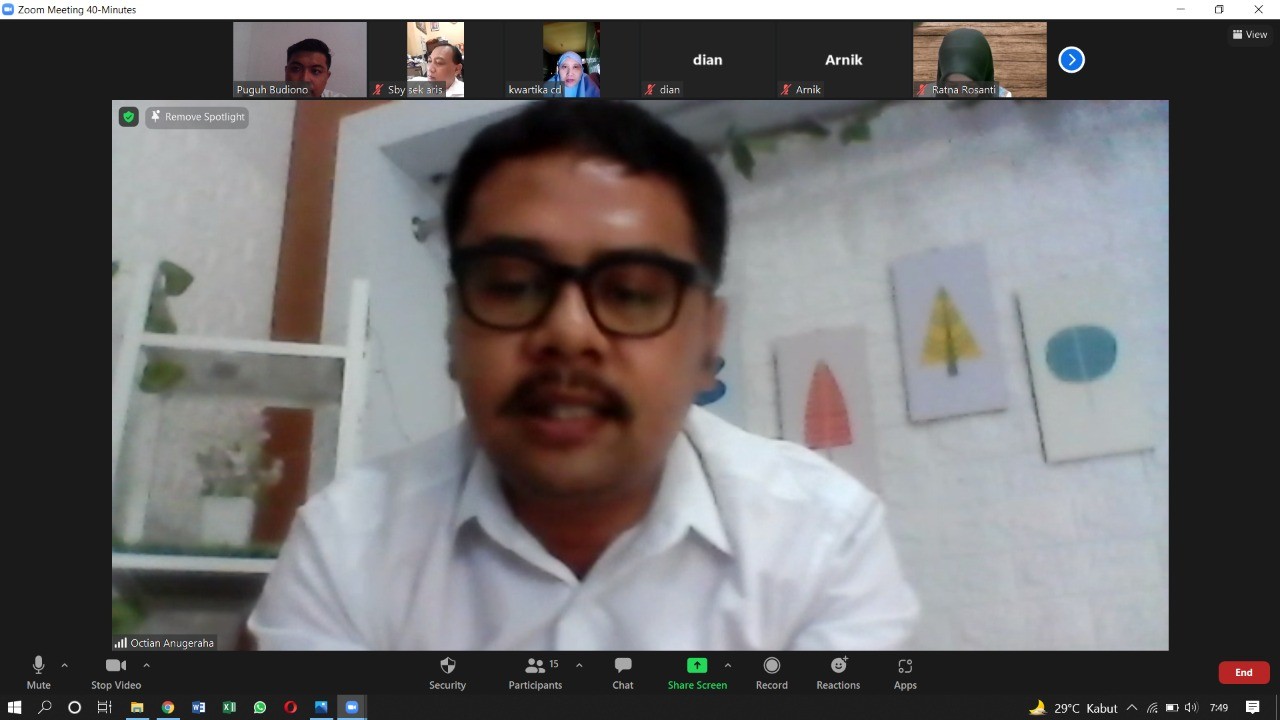Open the Security shield options
Image resolution: width=1280 pixels, height=720 pixels.
coord(447,673)
